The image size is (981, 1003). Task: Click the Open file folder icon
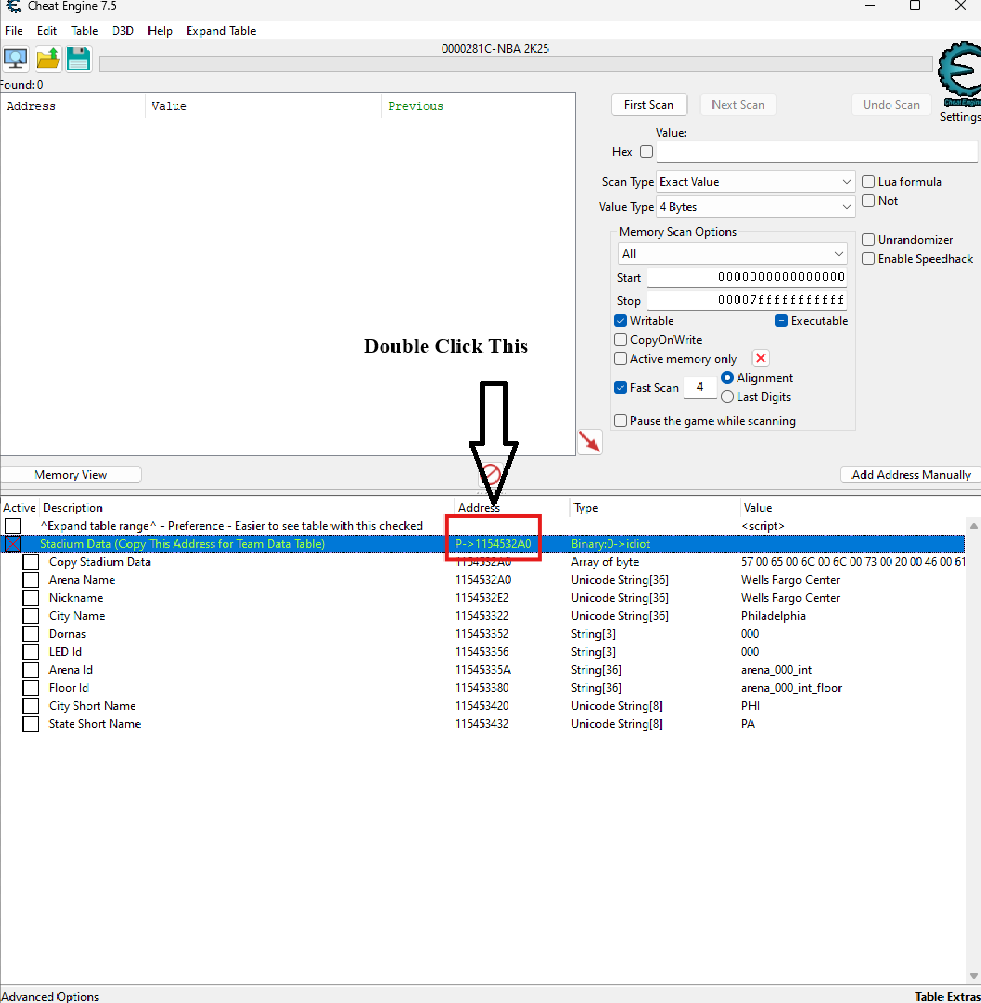click(48, 59)
